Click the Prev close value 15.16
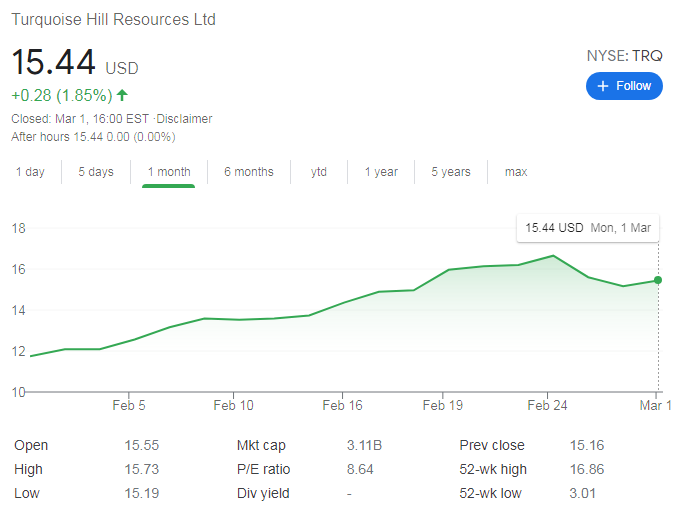690x526 pixels. (x=587, y=445)
